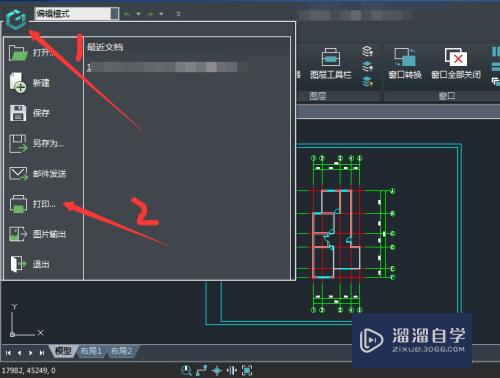The height and width of the screenshot is (378, 500).
Task: Expand the undo history dropdown arrow
Action: point(138,14)
